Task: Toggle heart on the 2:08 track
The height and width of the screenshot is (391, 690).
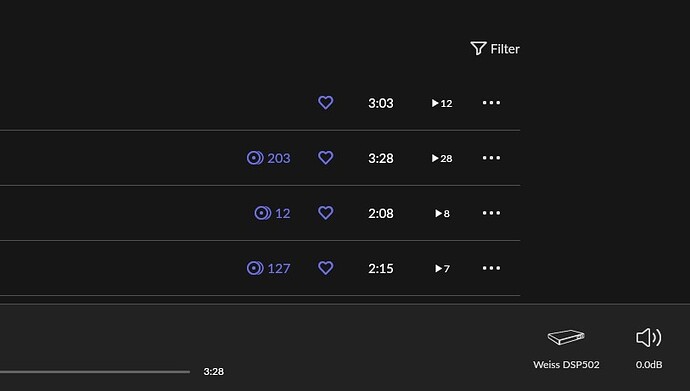Action: 326,213
